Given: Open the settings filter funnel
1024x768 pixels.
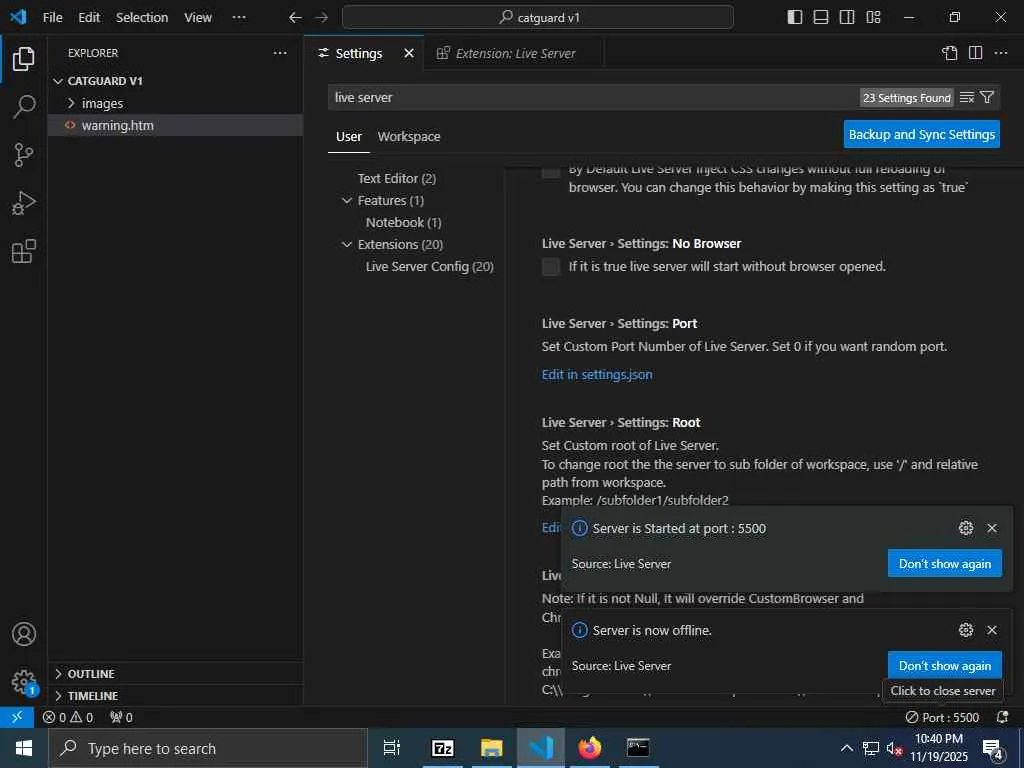Looking at the screenshot, I should click(x=987, y=97).
